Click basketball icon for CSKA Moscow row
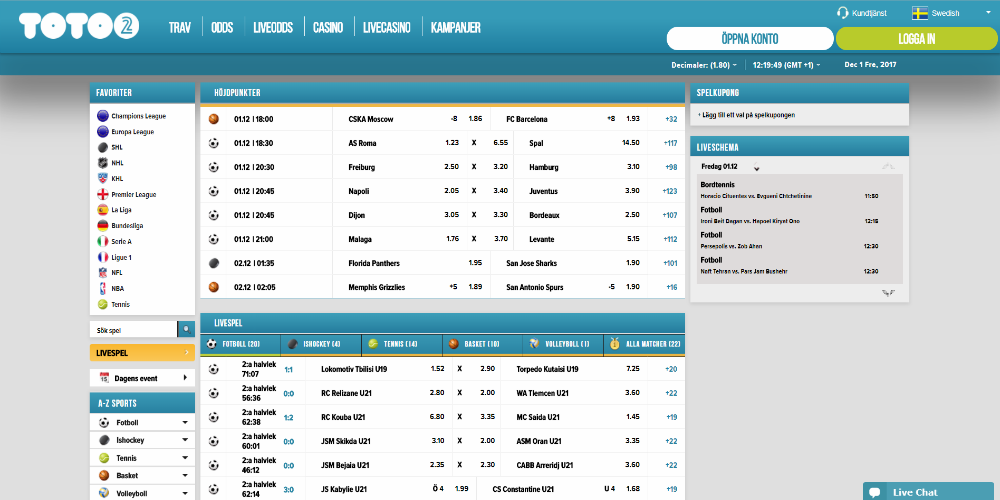 [x=214, y=119]
